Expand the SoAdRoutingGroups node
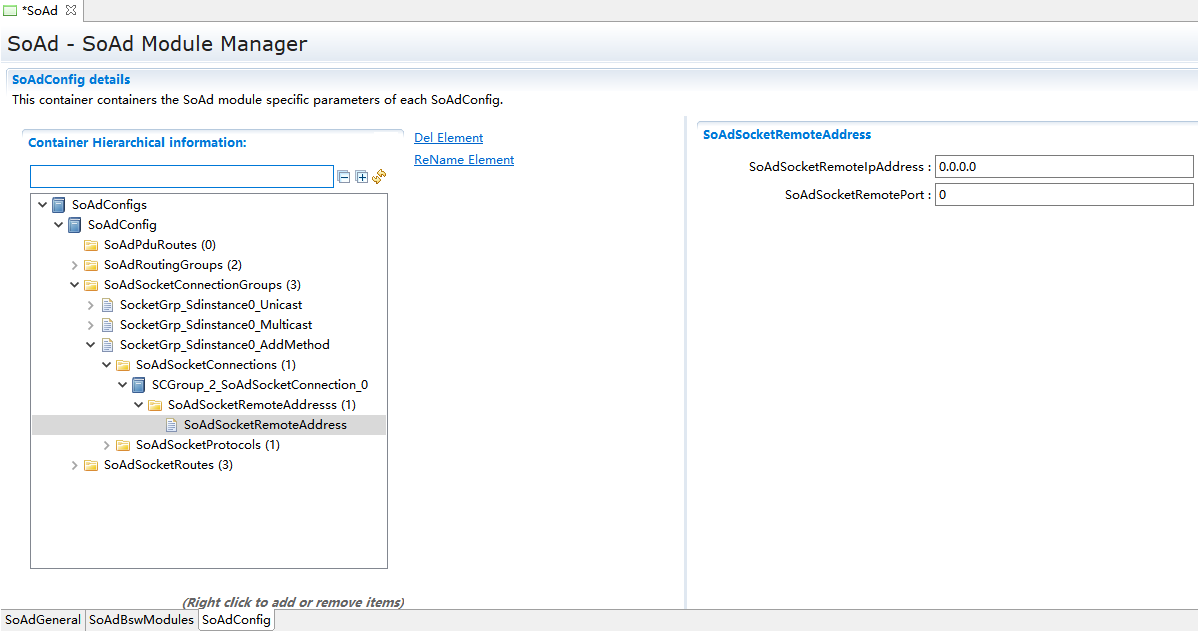This screenshot has height=633, width=1198. tap(75, 265)
